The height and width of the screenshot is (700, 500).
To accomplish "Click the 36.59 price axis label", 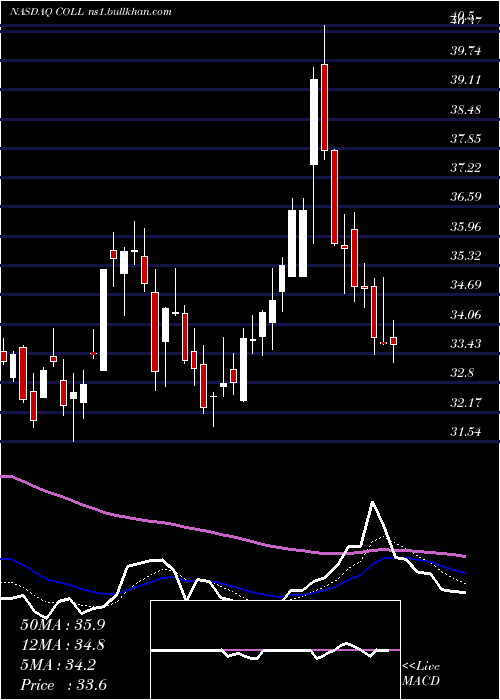I will point(466,197).
